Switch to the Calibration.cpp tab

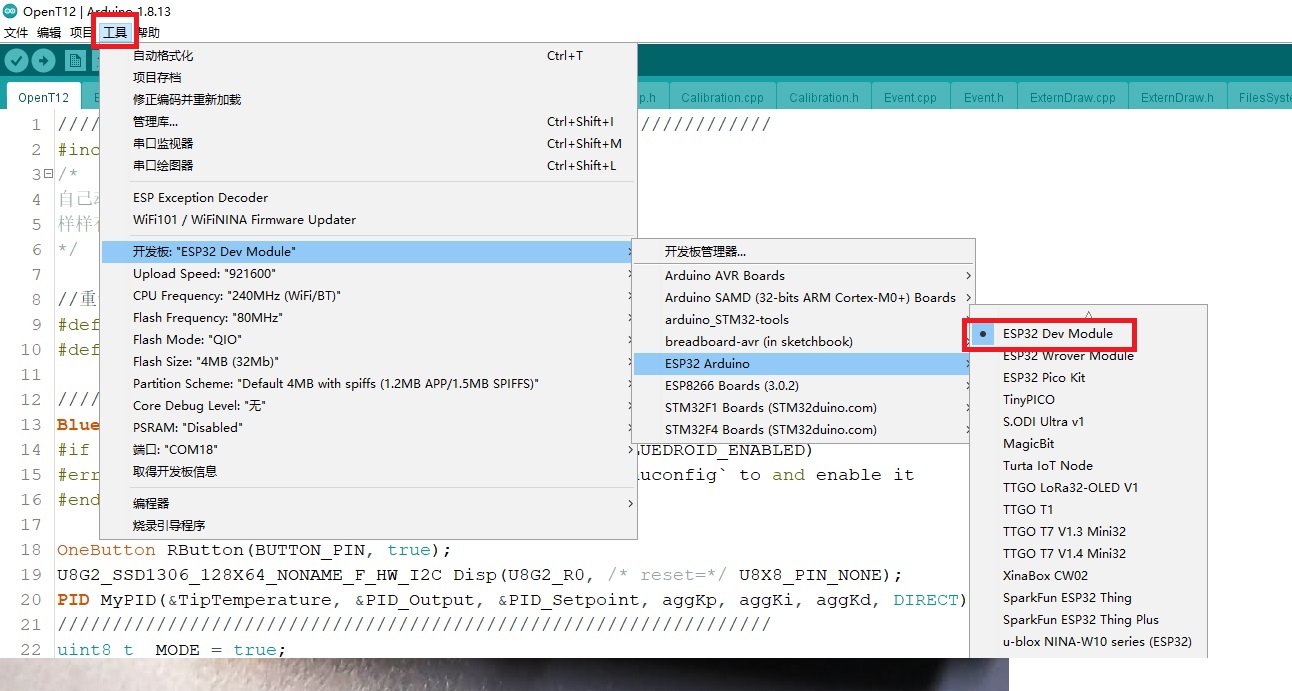pyautogui.click(x=722, y=97)
